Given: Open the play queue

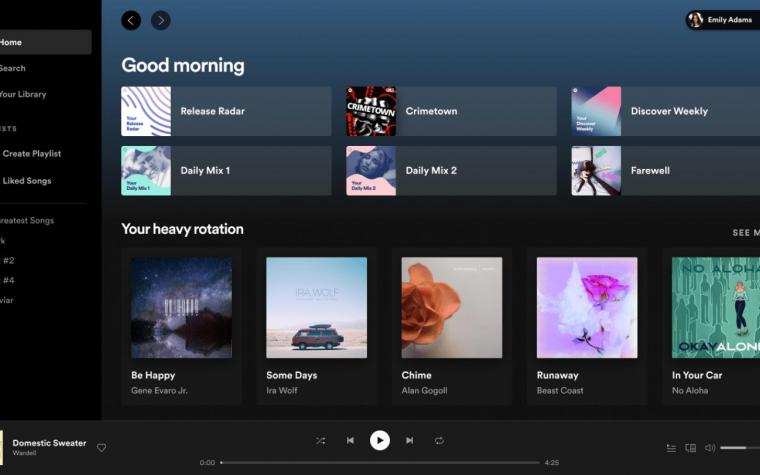Looking at the screenshot, I should click(x=671, y=448).
